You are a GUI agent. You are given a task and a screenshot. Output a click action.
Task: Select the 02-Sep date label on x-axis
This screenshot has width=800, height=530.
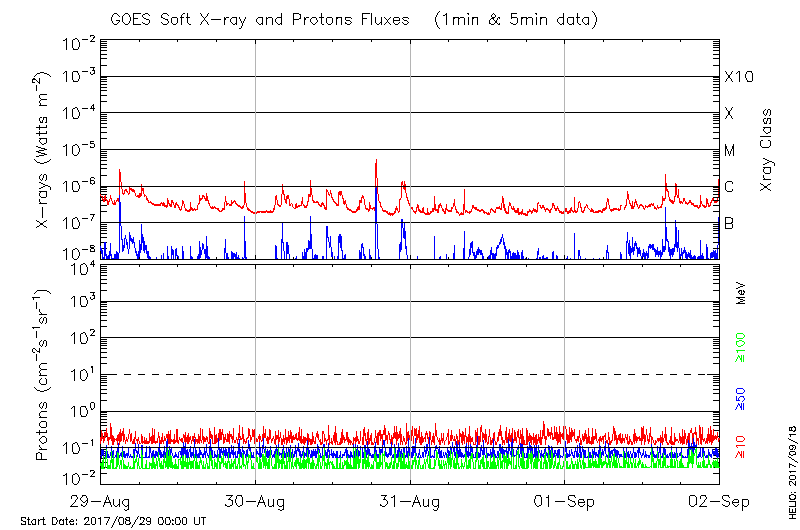[718, 500]
